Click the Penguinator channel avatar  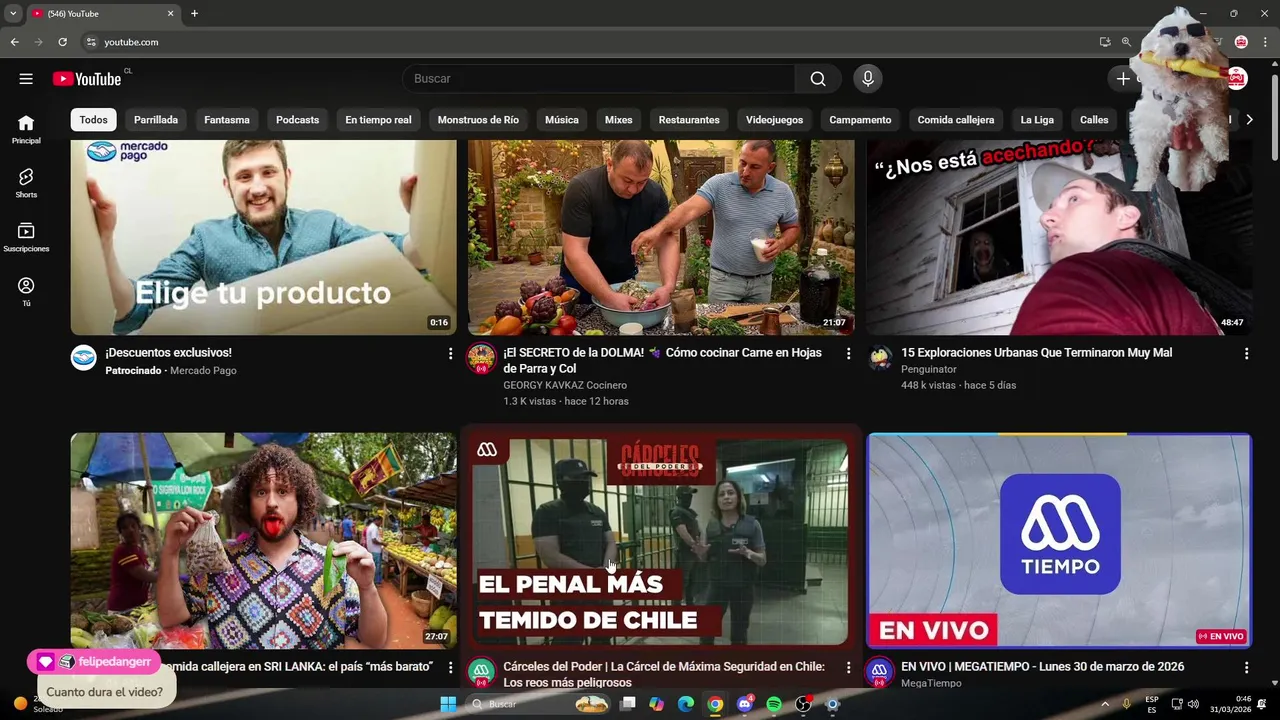tap(880, 358)
